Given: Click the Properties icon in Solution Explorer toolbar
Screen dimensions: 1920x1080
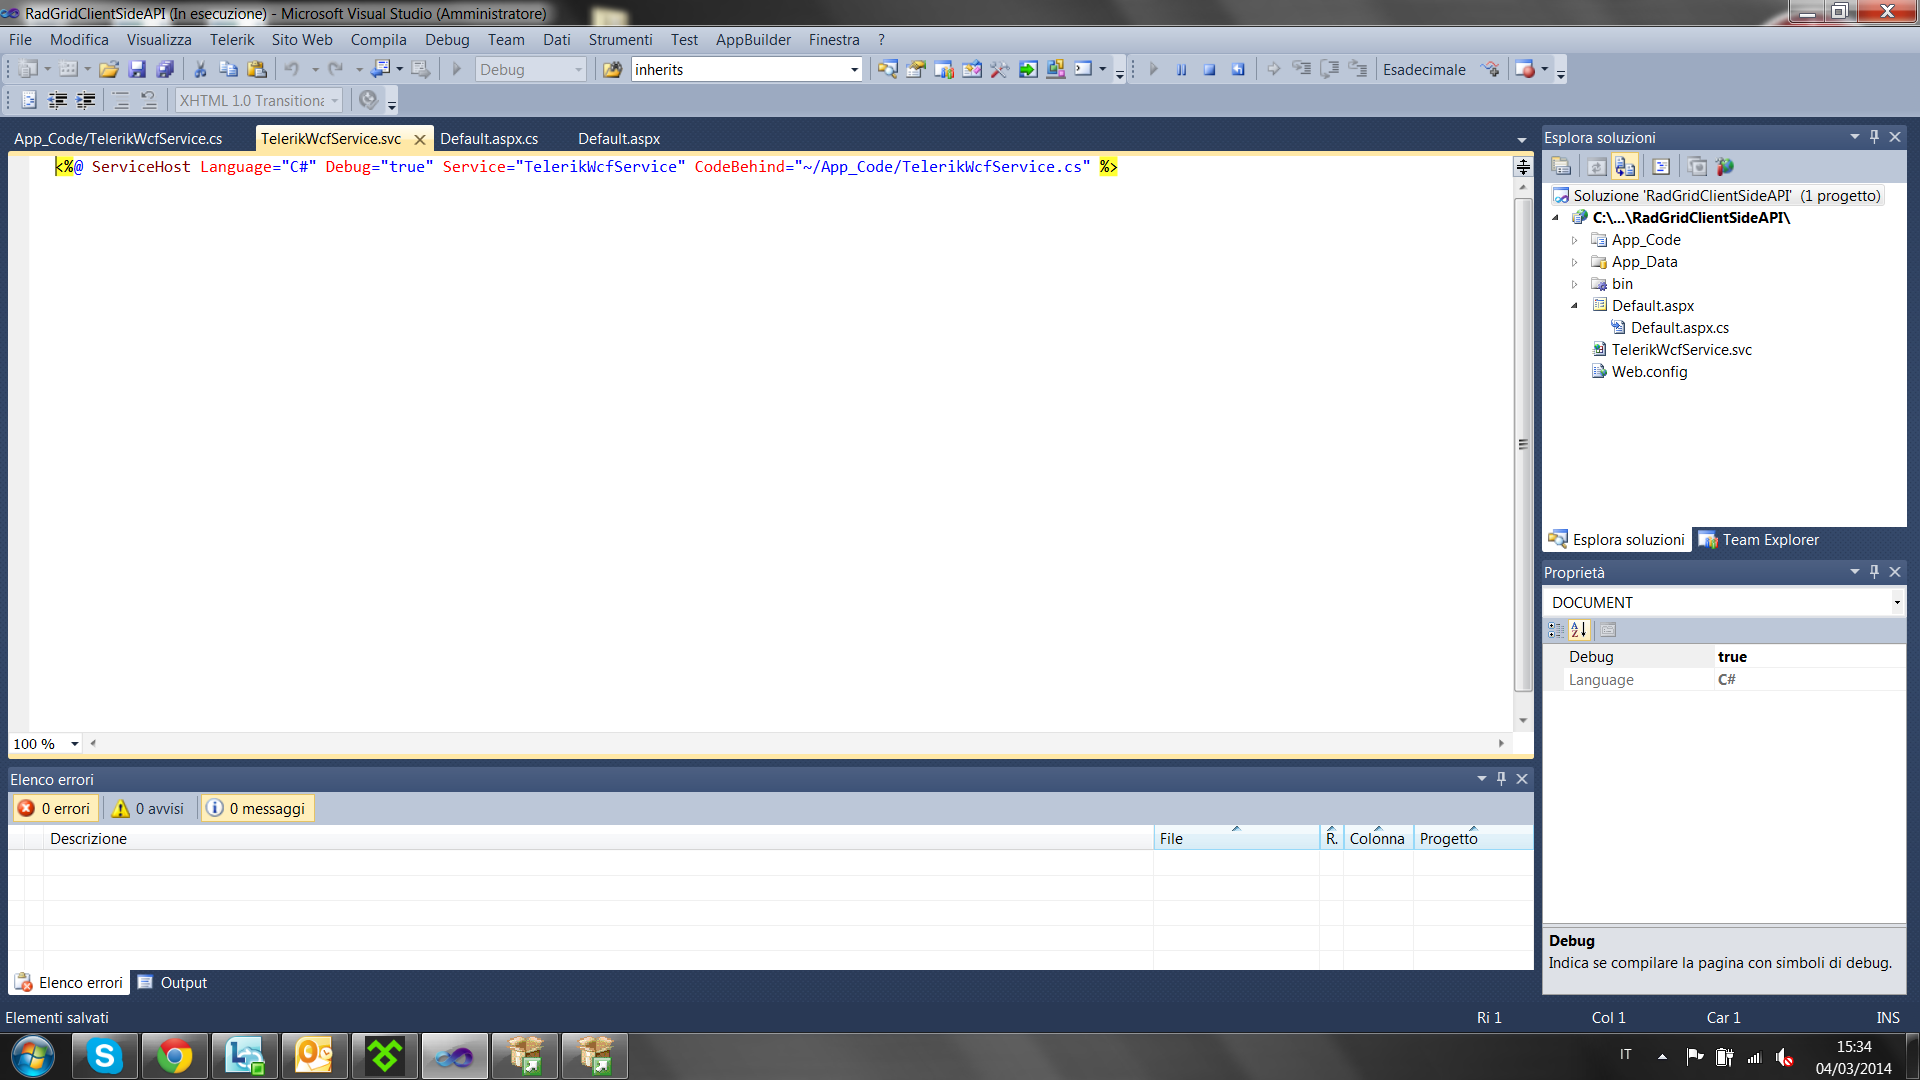Looking at the screenshot, I should 1561,166.
